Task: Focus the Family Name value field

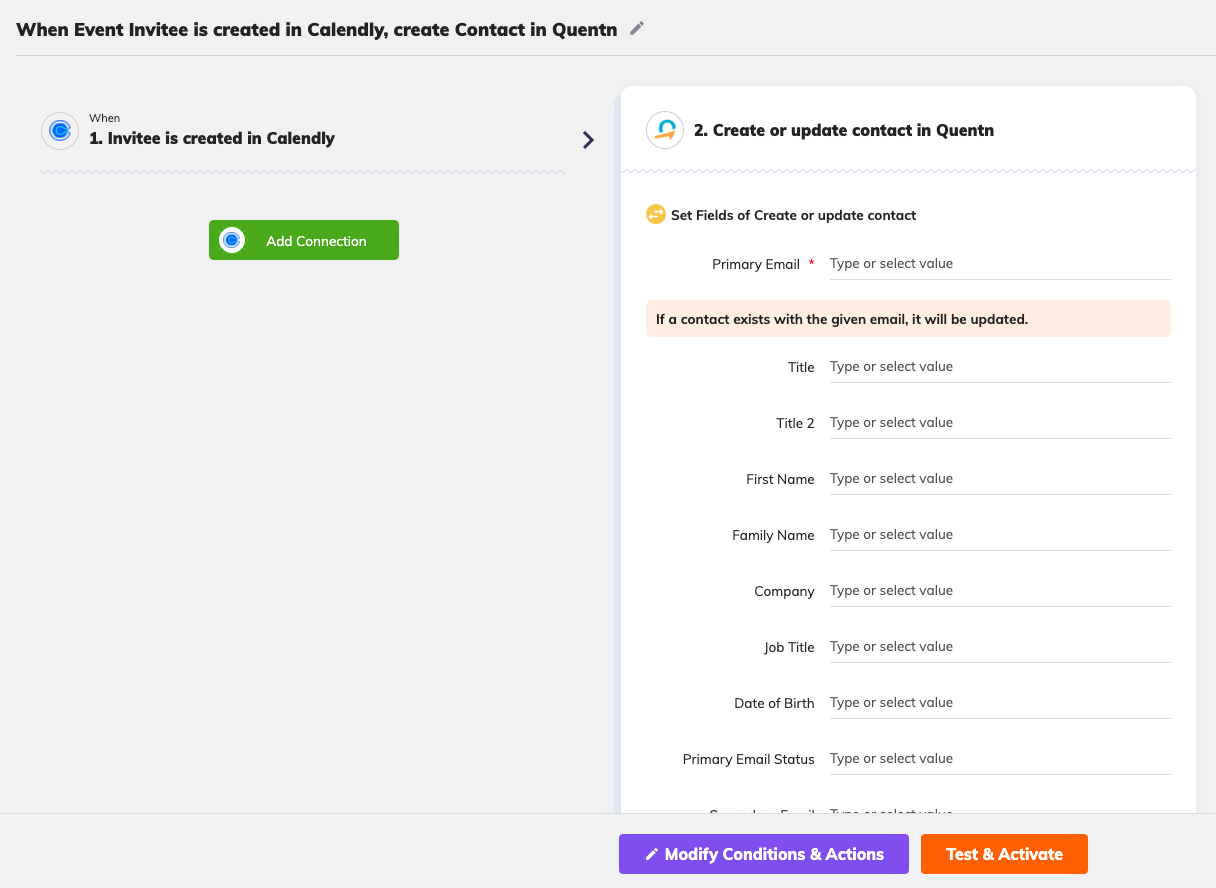Action: pos(1000,535)
